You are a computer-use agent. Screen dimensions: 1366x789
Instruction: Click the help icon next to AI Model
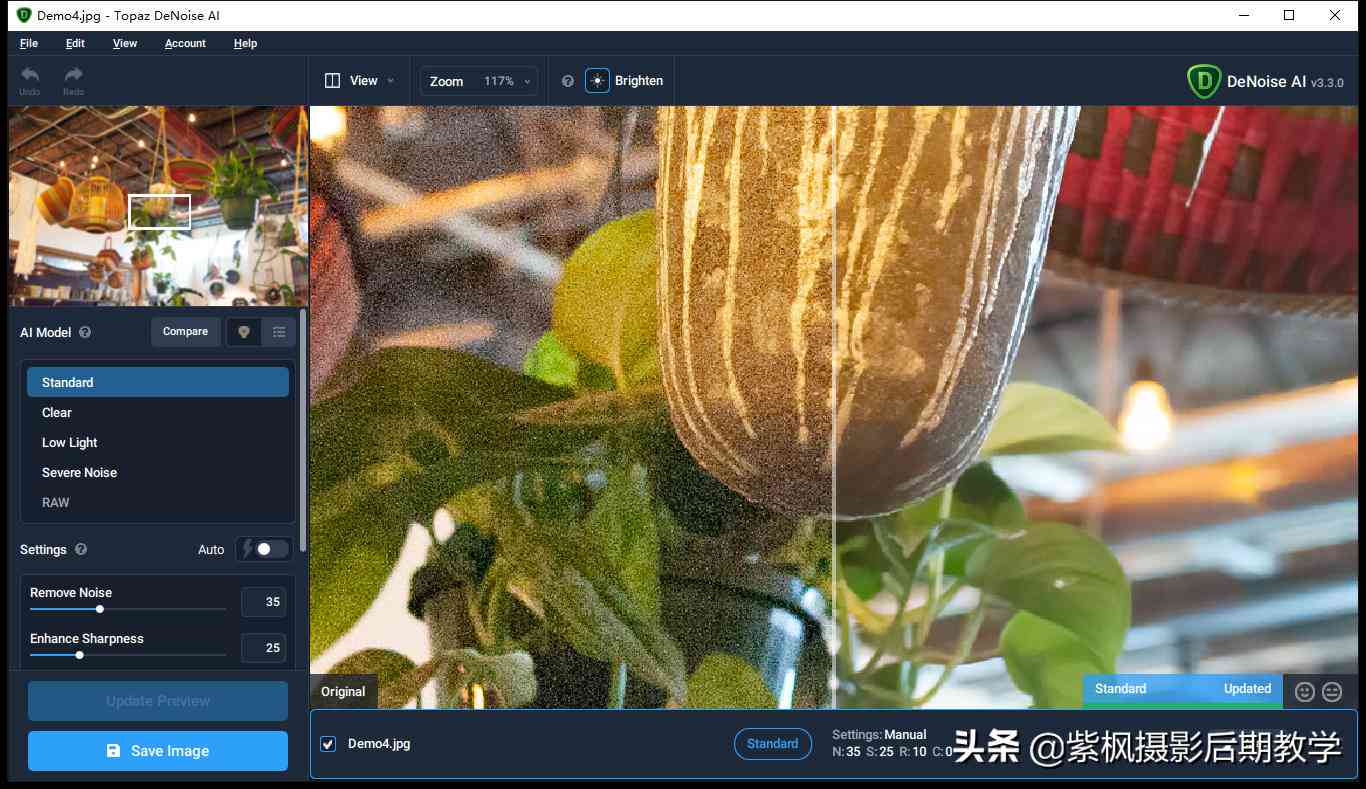pyautogui.click(x=85, y=332)
